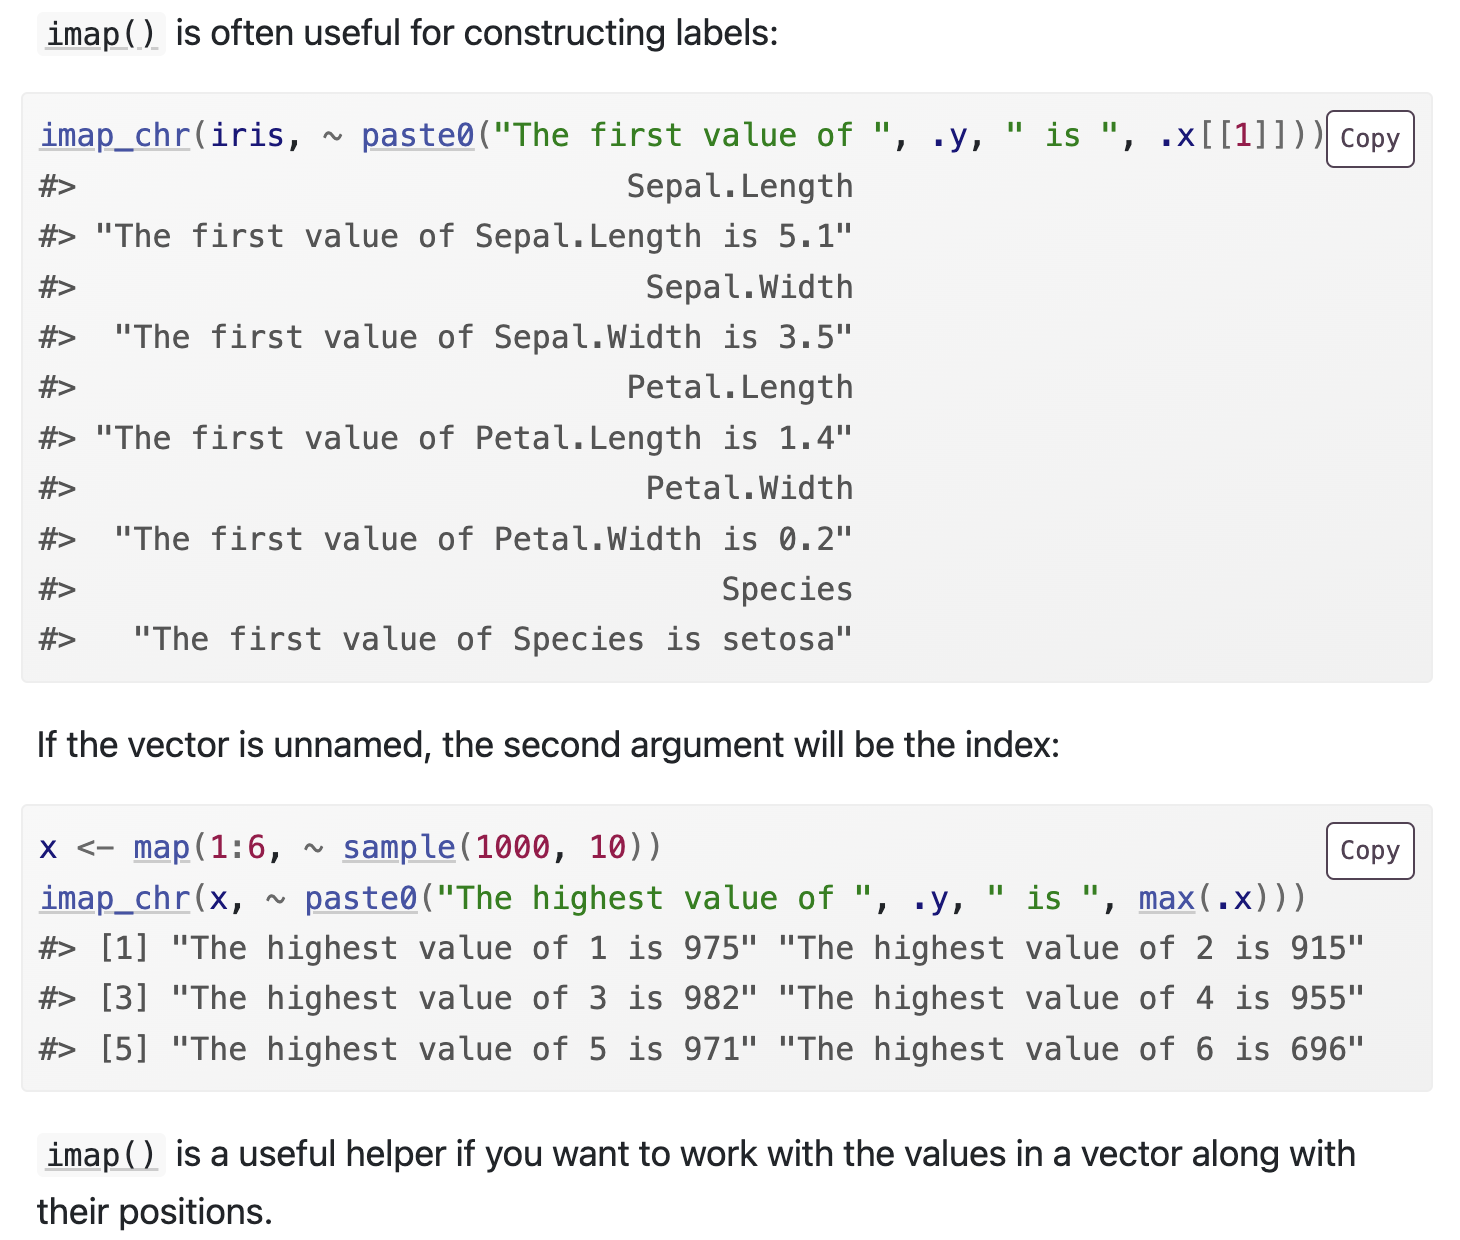1460x1240 pixels.
Task: Open the map function link
Action: [x=161, y=848]
